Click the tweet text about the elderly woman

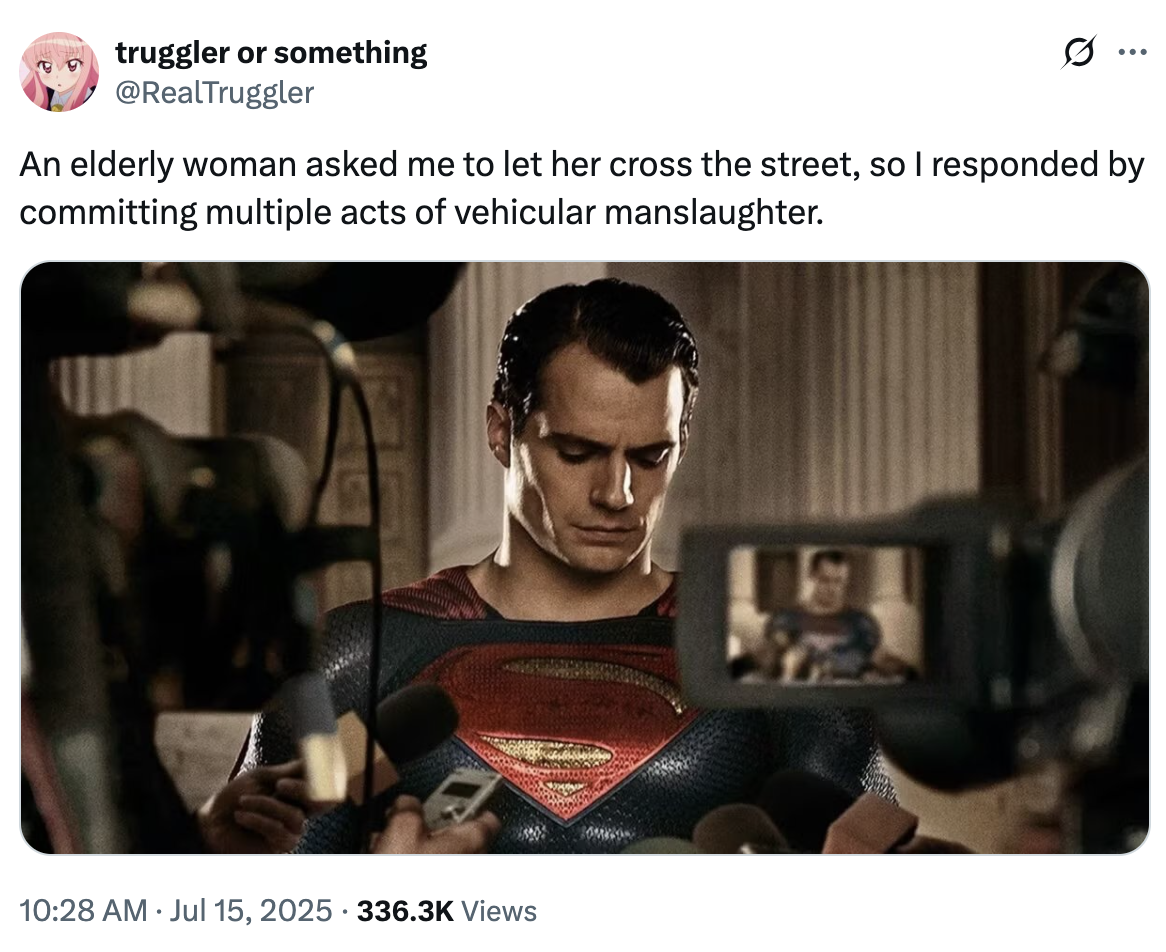coord(582,188)
